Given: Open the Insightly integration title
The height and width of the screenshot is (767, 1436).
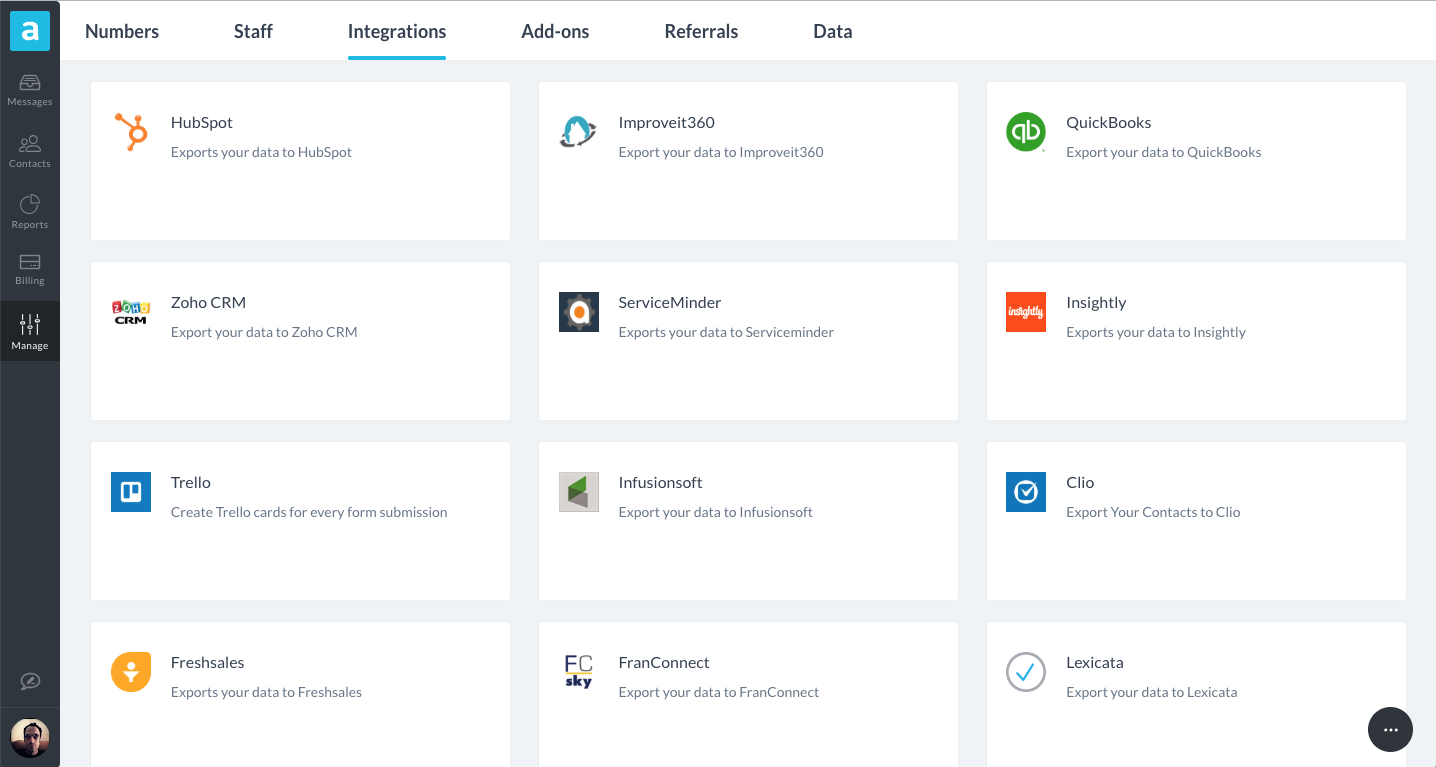Looking at the screenshot, I should coord(1096,302).
